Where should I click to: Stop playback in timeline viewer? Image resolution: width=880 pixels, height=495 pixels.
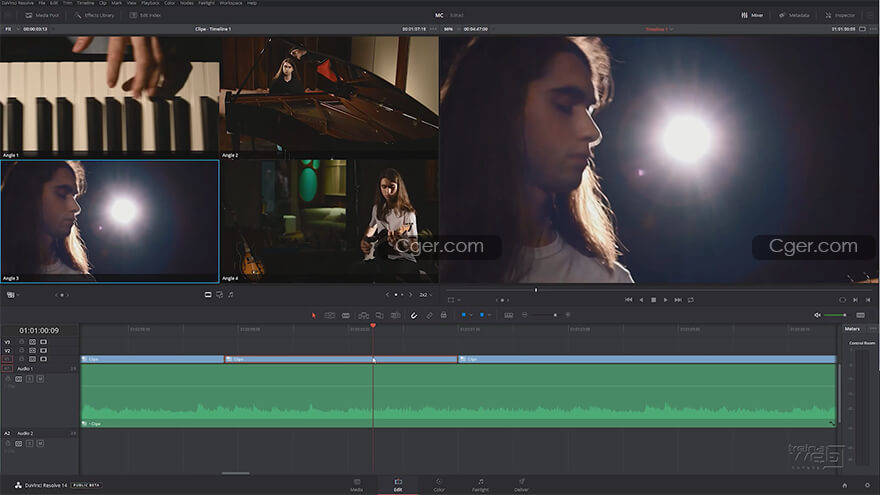653,300
